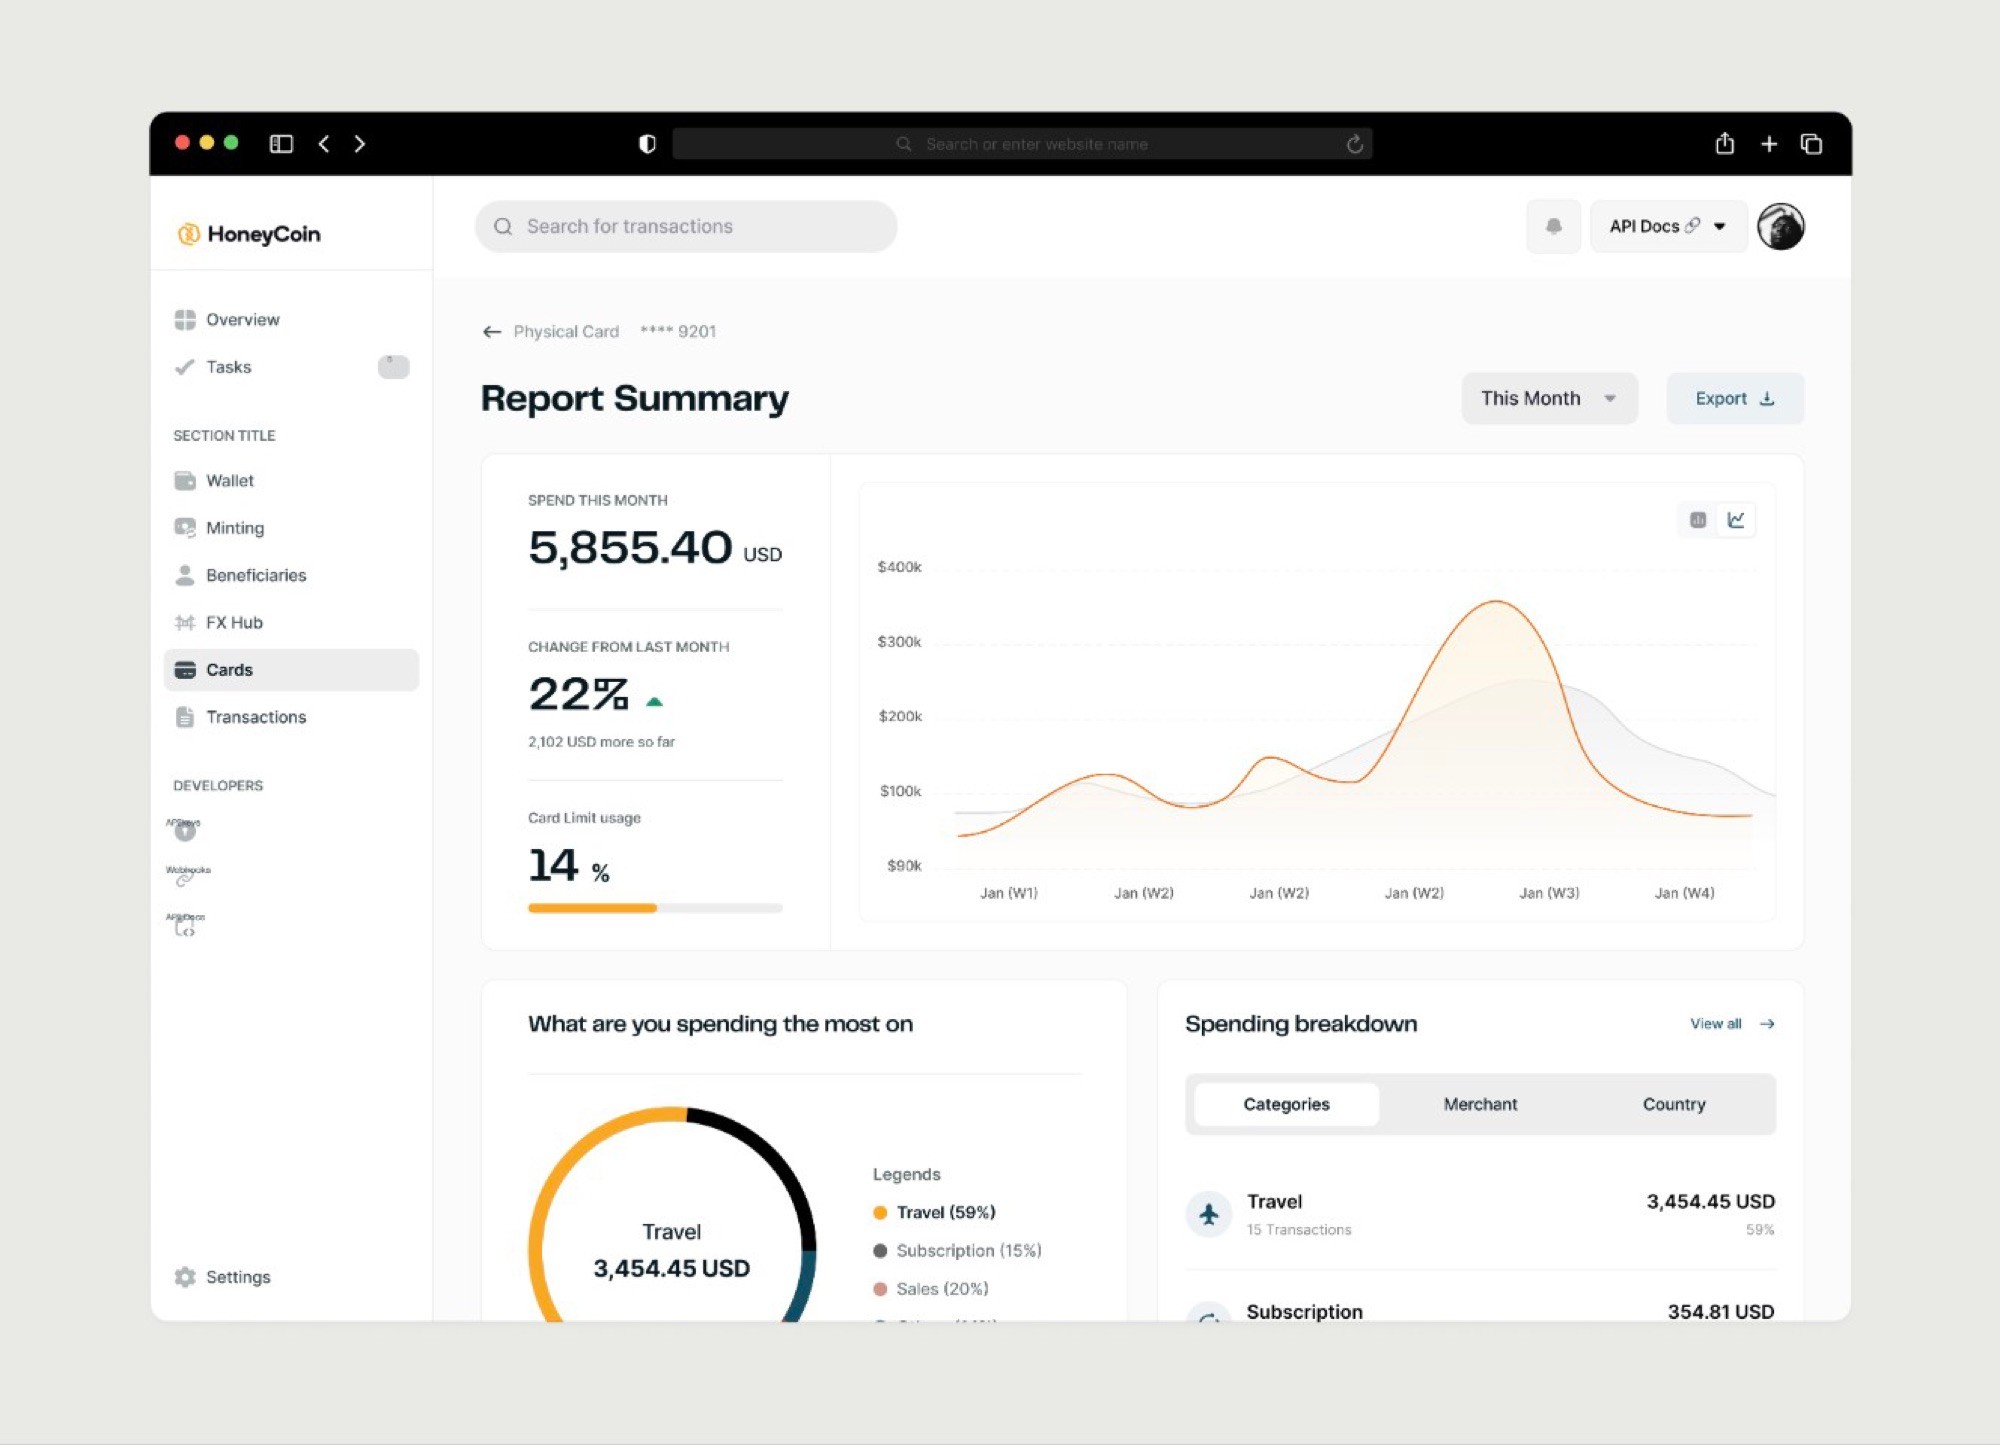Viewport: 2000px width, 1445px height.
Task: Open the API Docs dropdown in header
Action: (x=1668, y=226)
